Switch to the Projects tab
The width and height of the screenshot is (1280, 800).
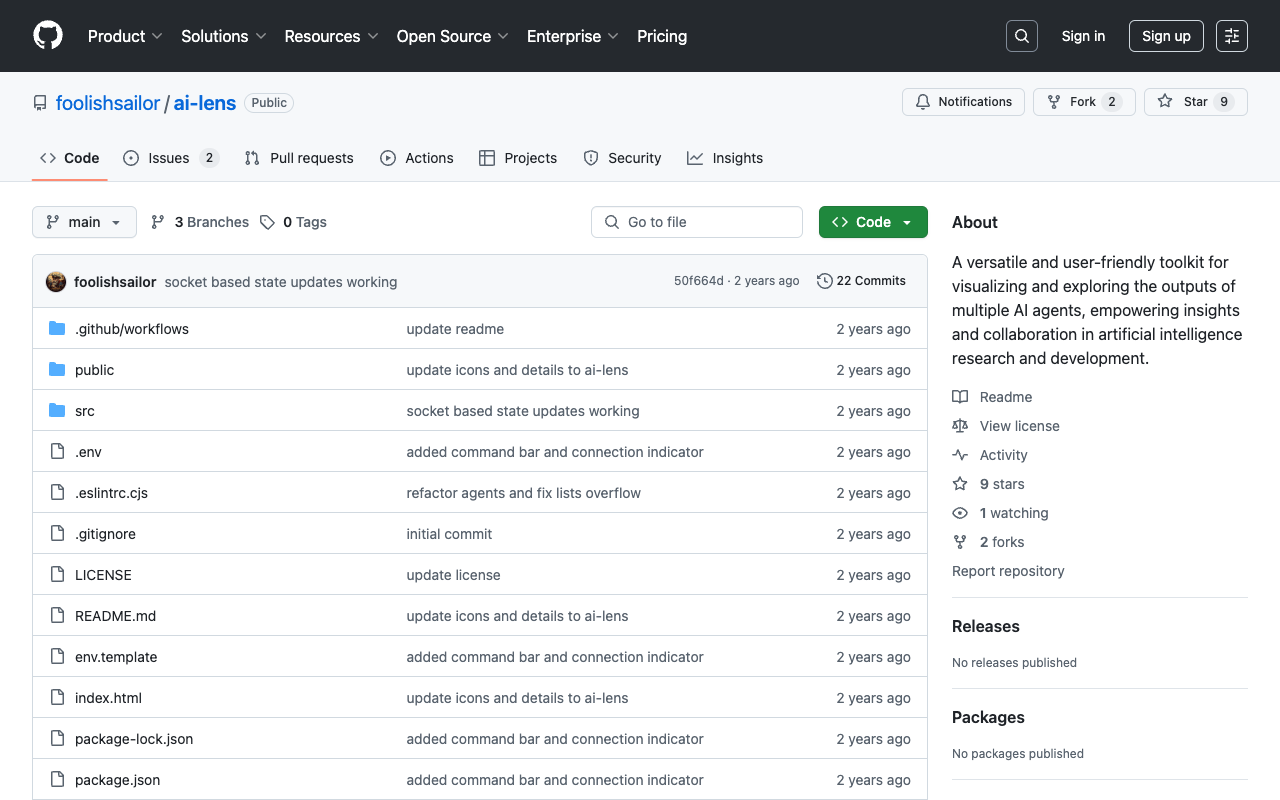(518, 158)
